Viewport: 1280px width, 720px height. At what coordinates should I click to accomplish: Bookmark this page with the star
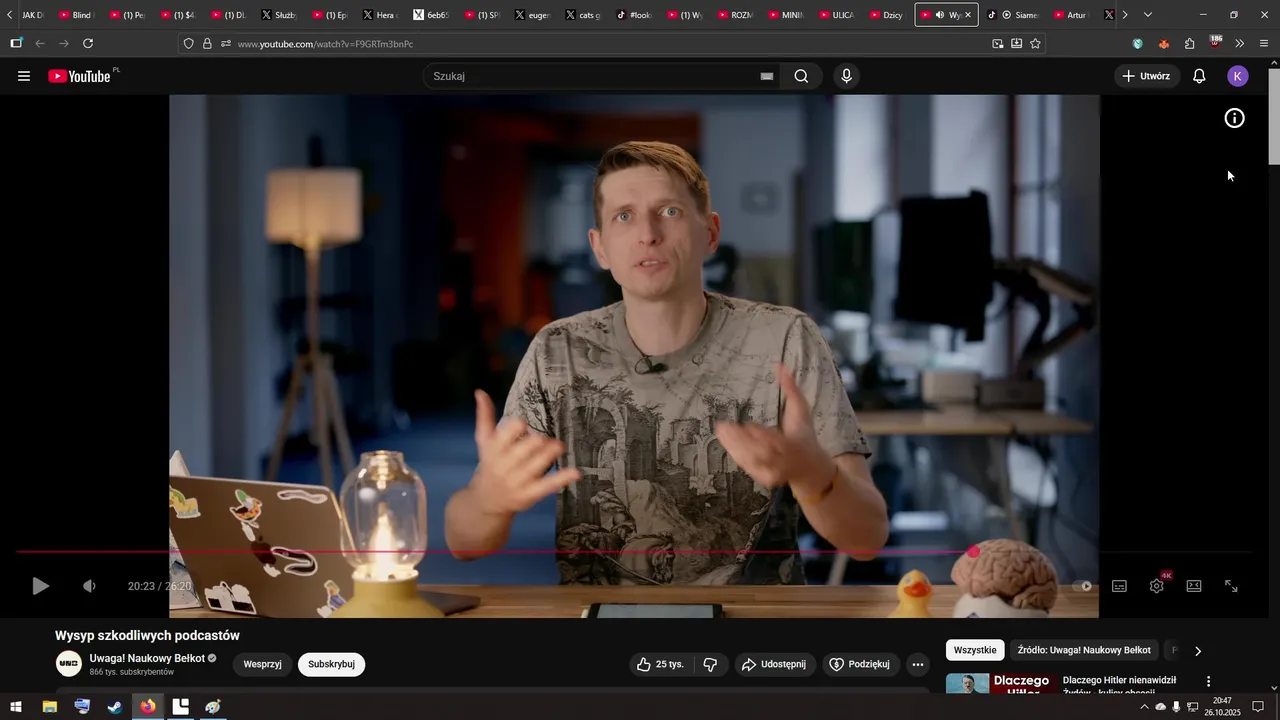[1035, 44]
